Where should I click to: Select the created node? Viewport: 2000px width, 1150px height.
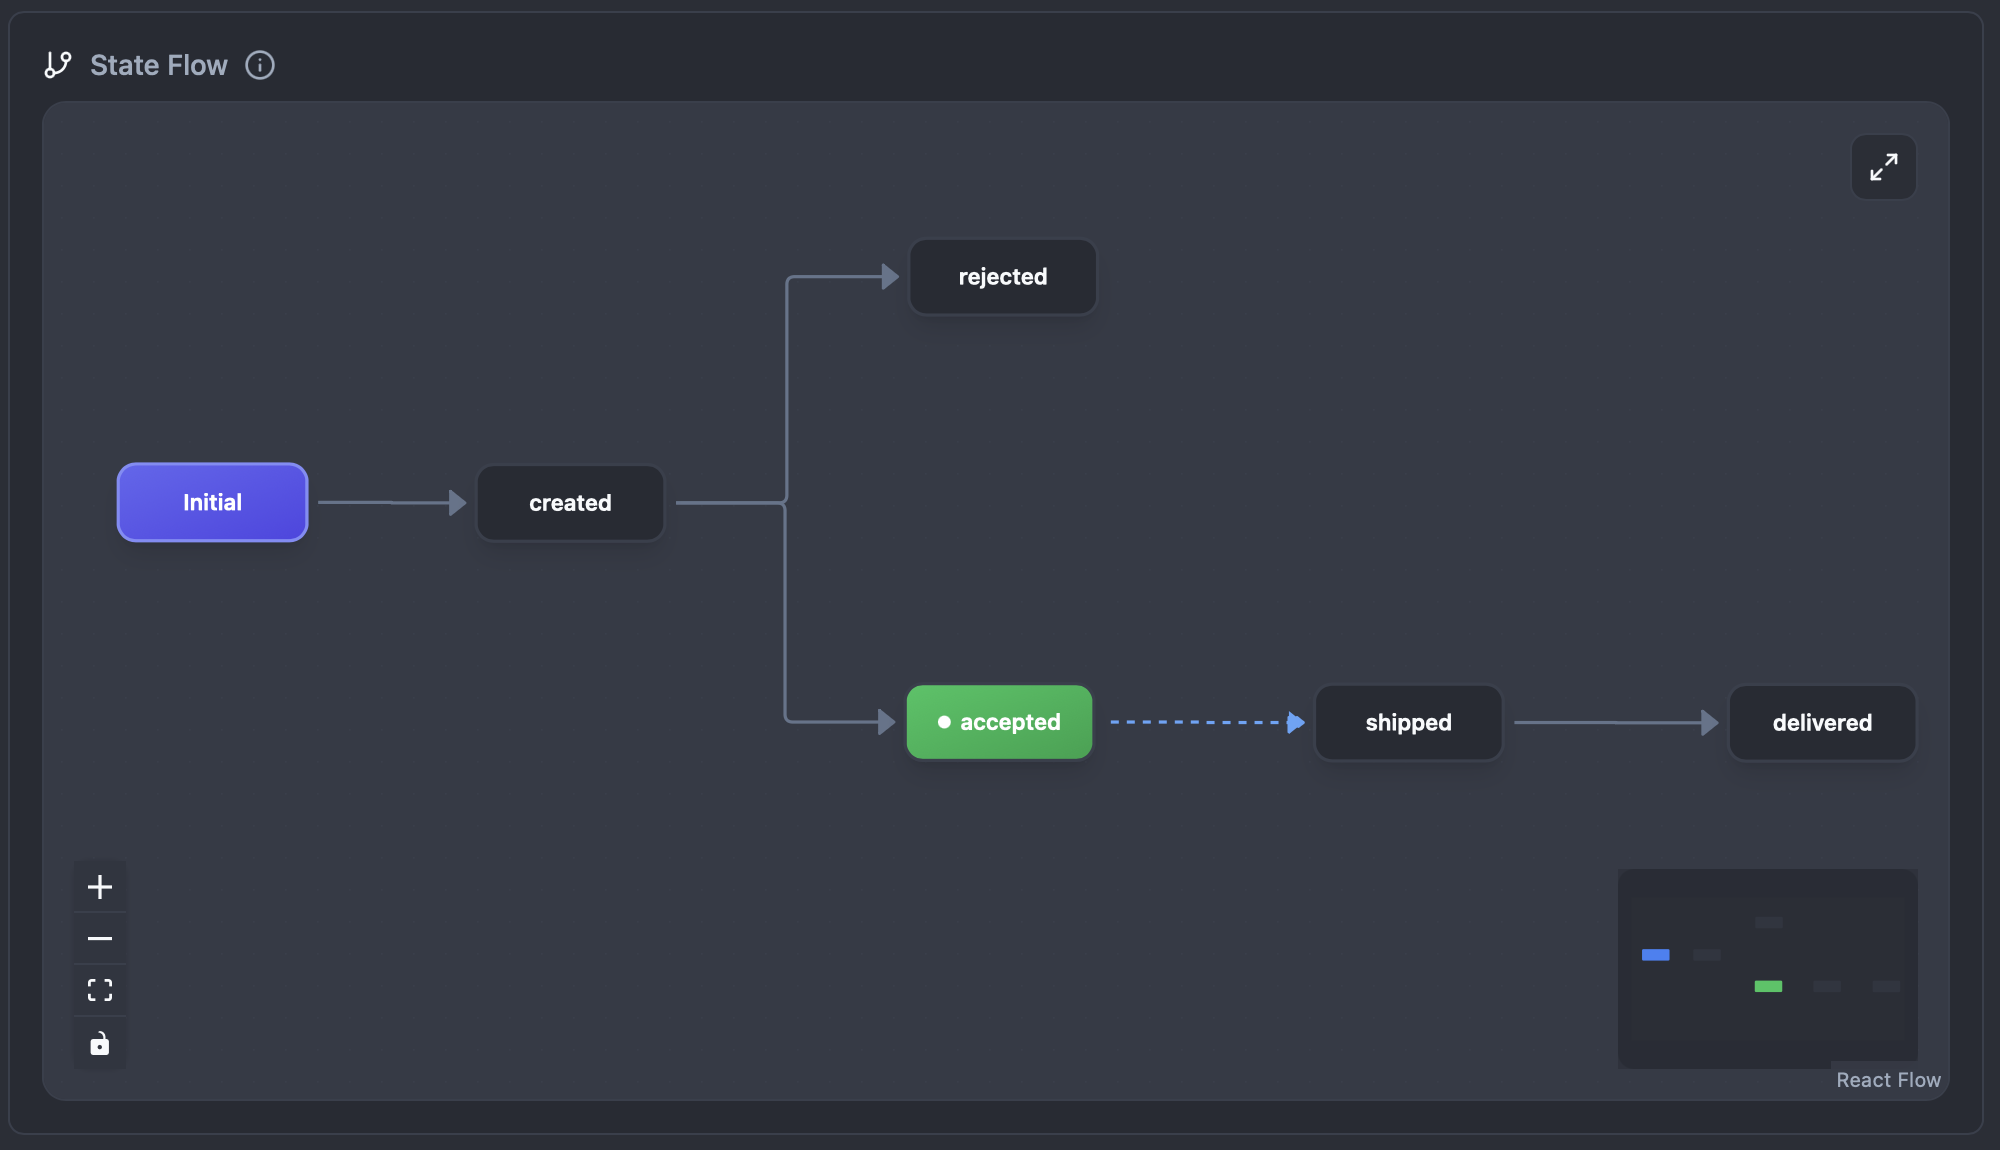click(x=569, y=503)
